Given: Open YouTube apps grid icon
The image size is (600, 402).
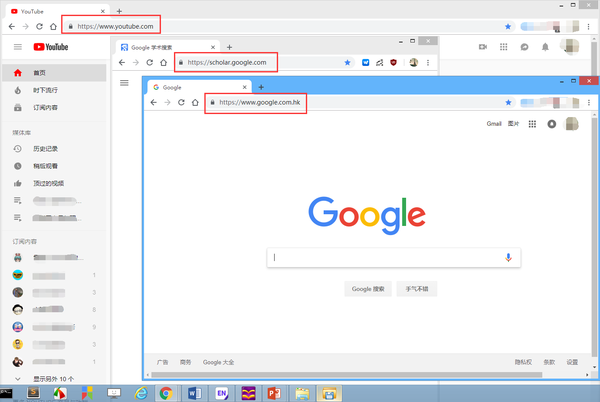Looking at the screenshot, I should click(504, 47).
